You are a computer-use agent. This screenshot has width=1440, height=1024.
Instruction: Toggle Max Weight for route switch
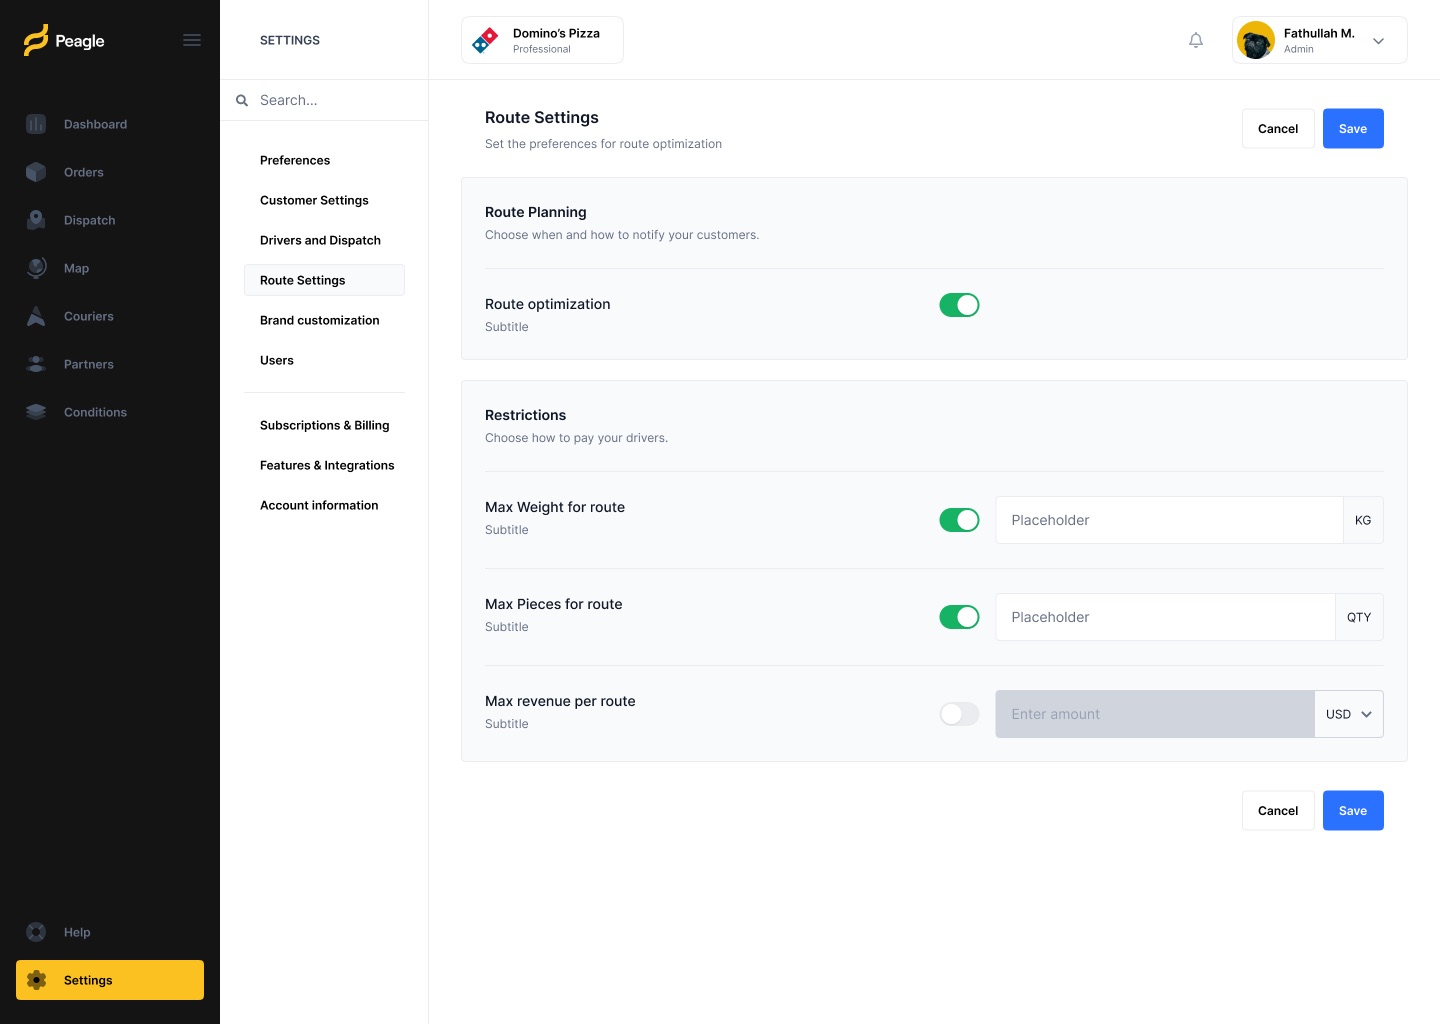click(959, 520)
